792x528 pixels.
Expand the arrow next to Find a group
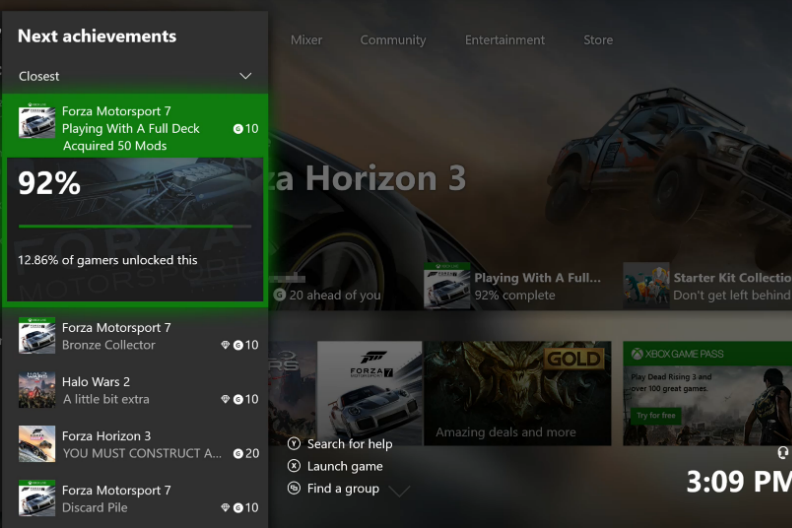click(x=399, y=491)
